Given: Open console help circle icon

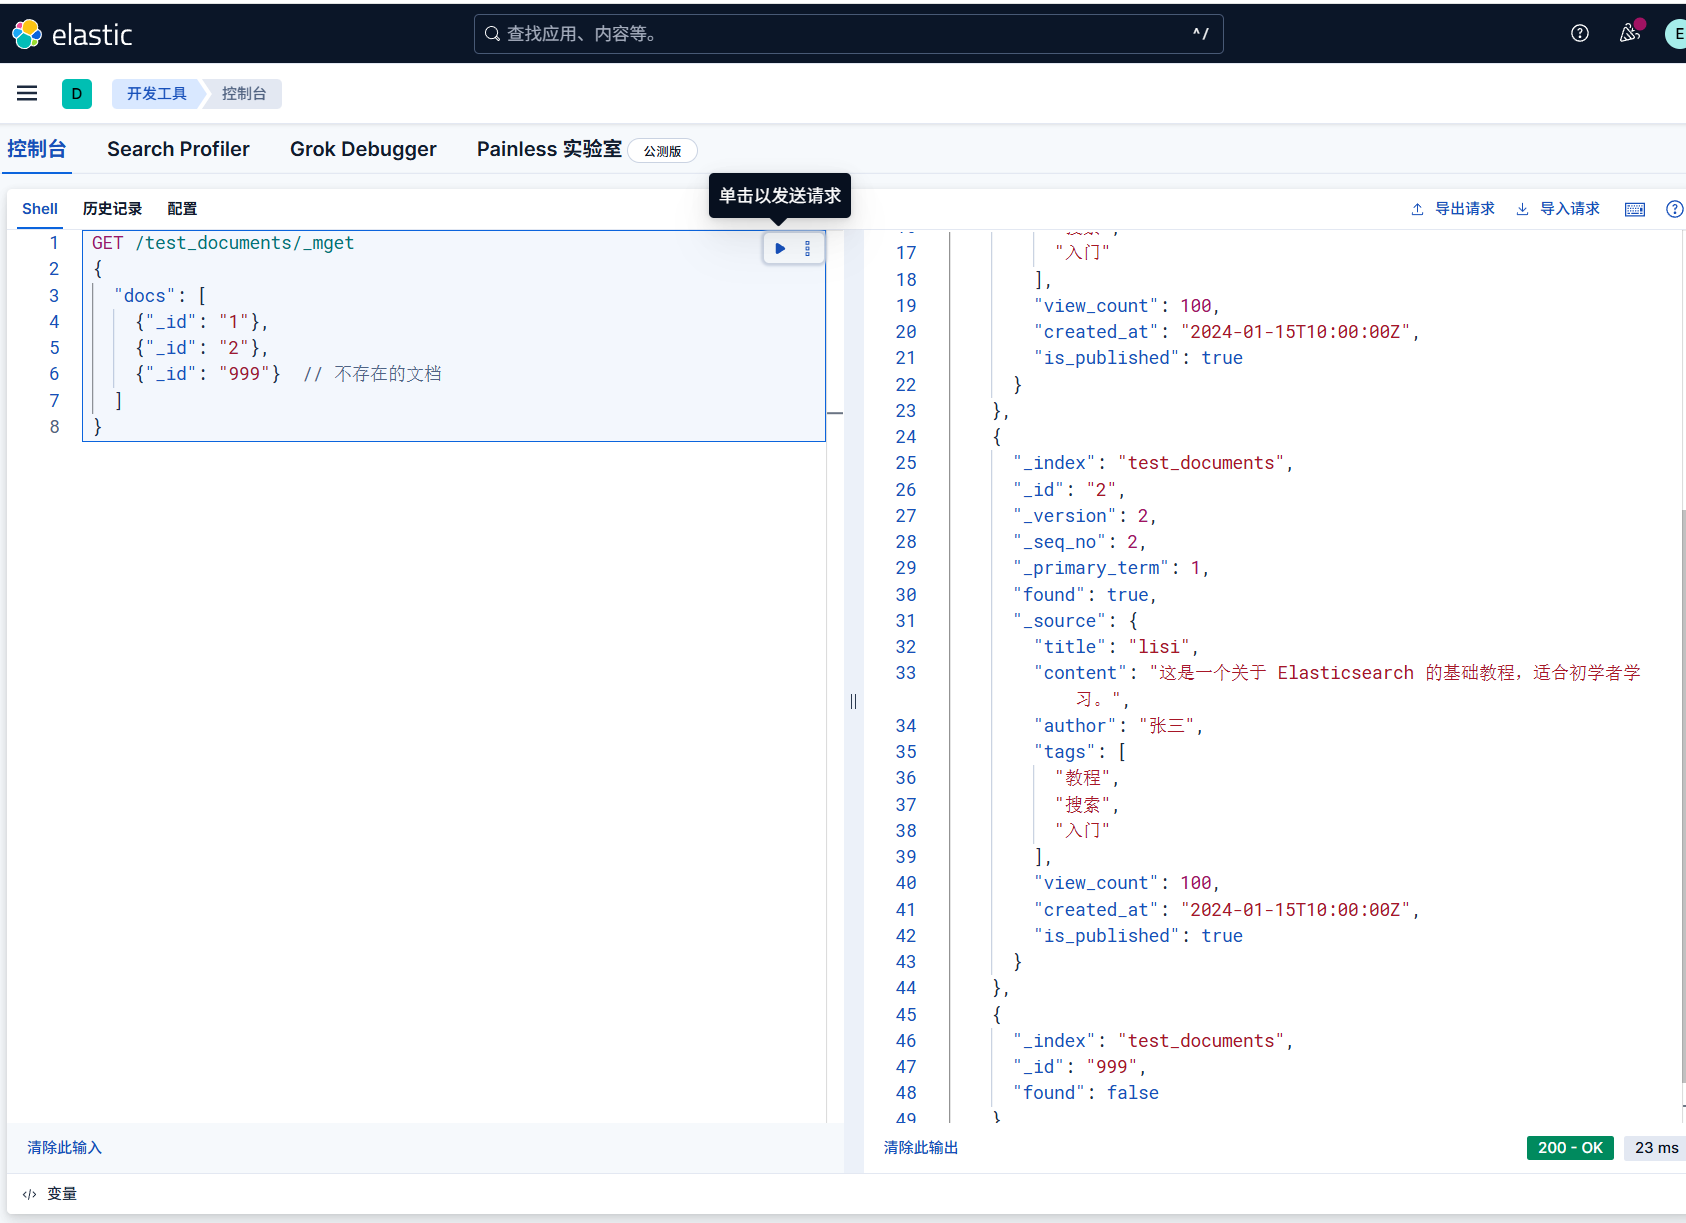Looking at the screenshot, I should [x=1674, y=209].
